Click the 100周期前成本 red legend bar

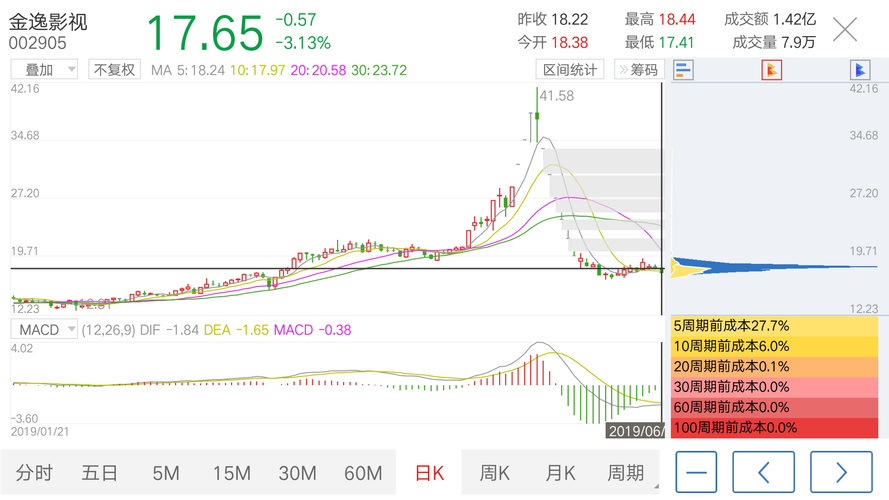pyautogui.click(x=774, y=427)
